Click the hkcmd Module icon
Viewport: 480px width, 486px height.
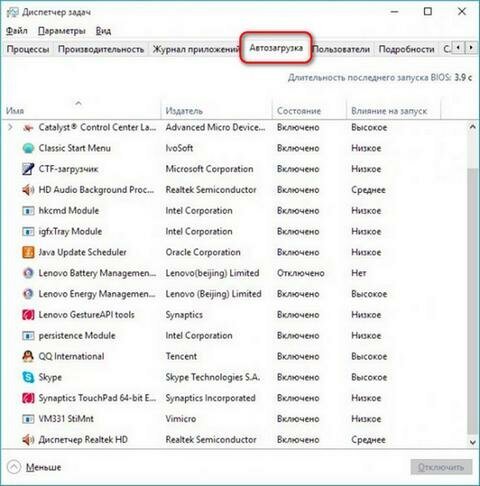coord(28,211)
